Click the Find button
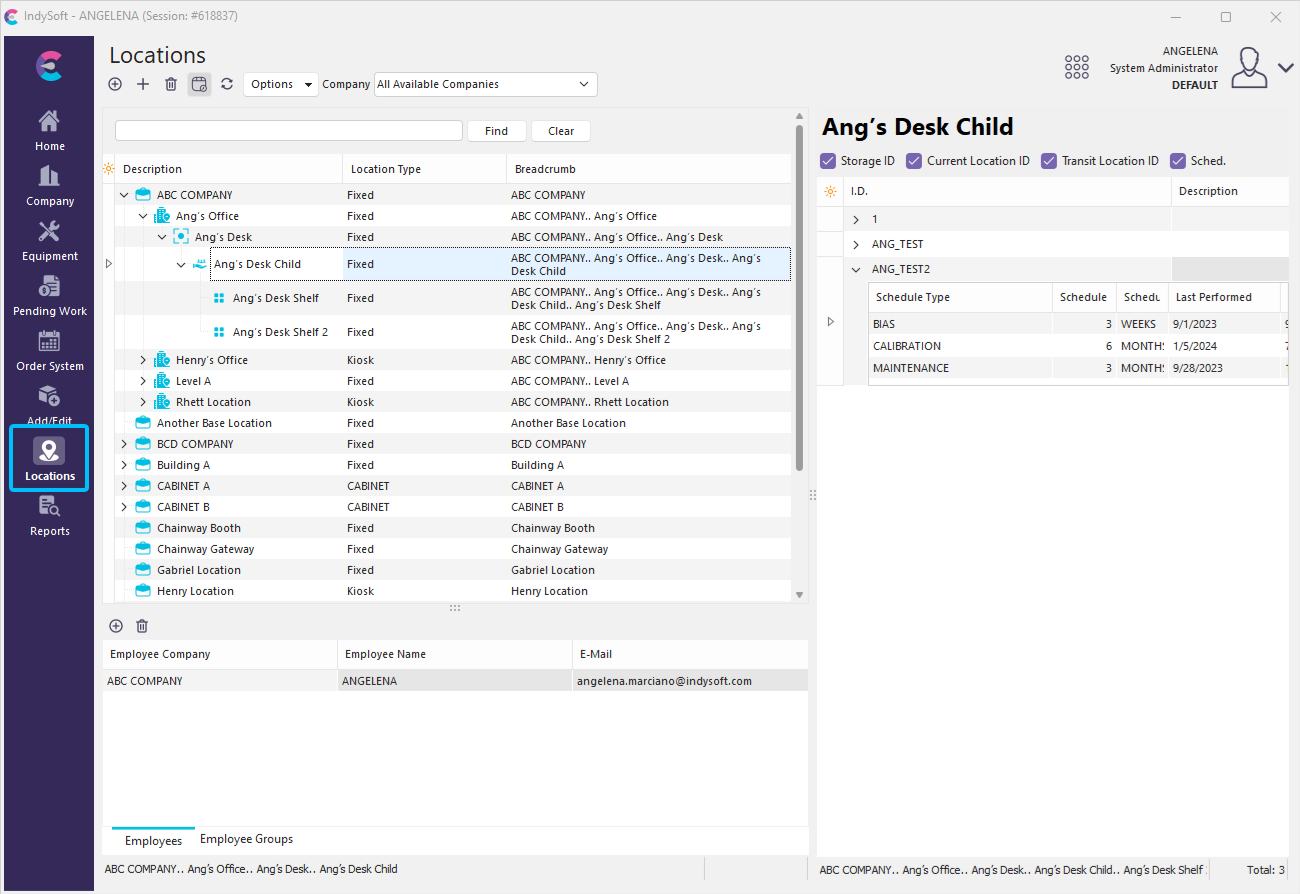 496,131
